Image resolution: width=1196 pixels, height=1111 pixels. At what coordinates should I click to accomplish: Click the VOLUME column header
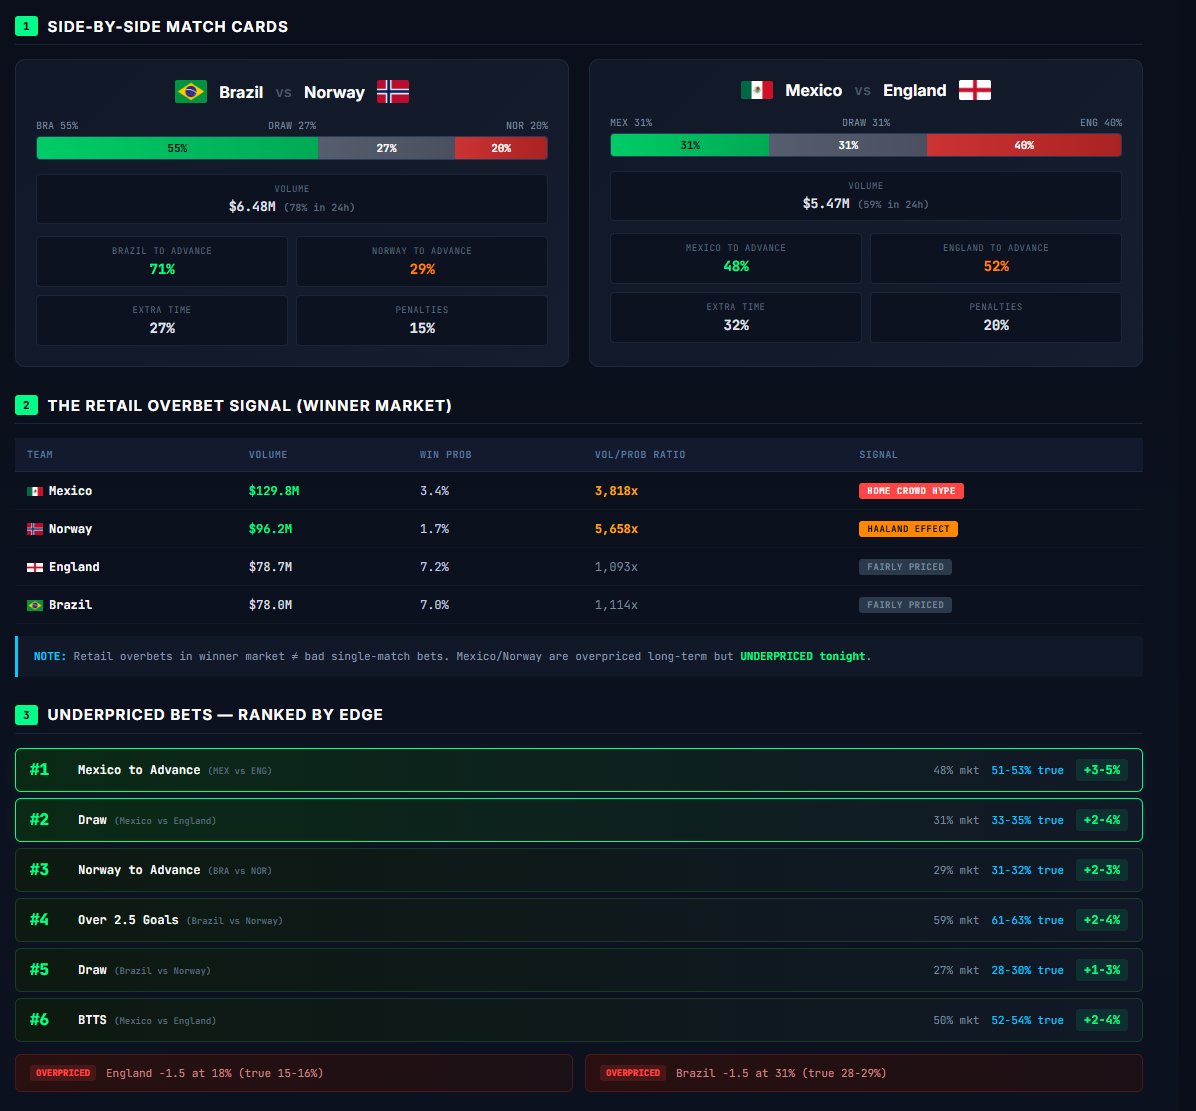tap(268, 454)
